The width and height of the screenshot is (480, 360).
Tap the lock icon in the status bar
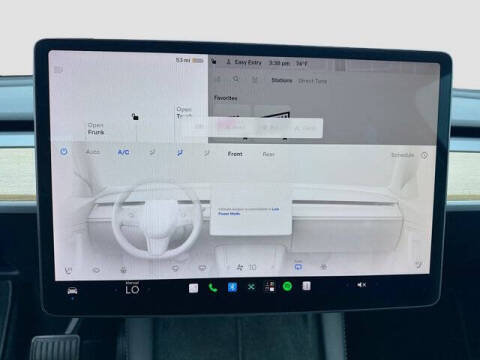(x=214, y=61)
